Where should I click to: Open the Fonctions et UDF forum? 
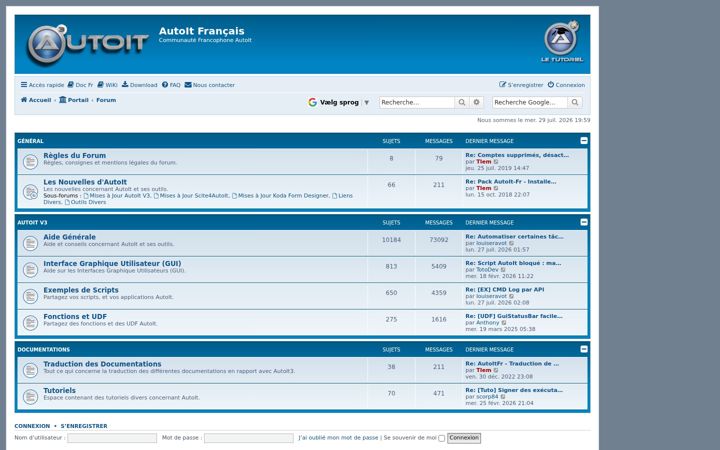[x=75, y=317]
